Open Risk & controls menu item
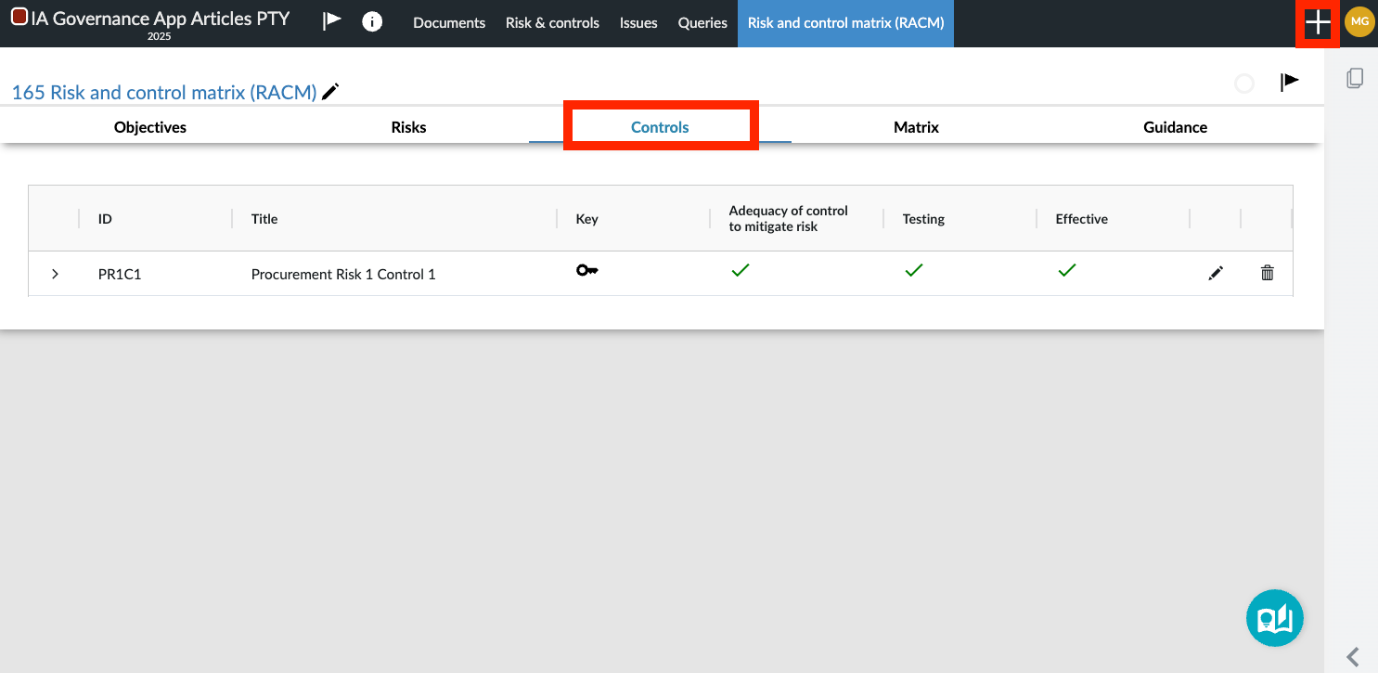The height and width of the screenshot is (673, 1378). (x=552, y=23)
